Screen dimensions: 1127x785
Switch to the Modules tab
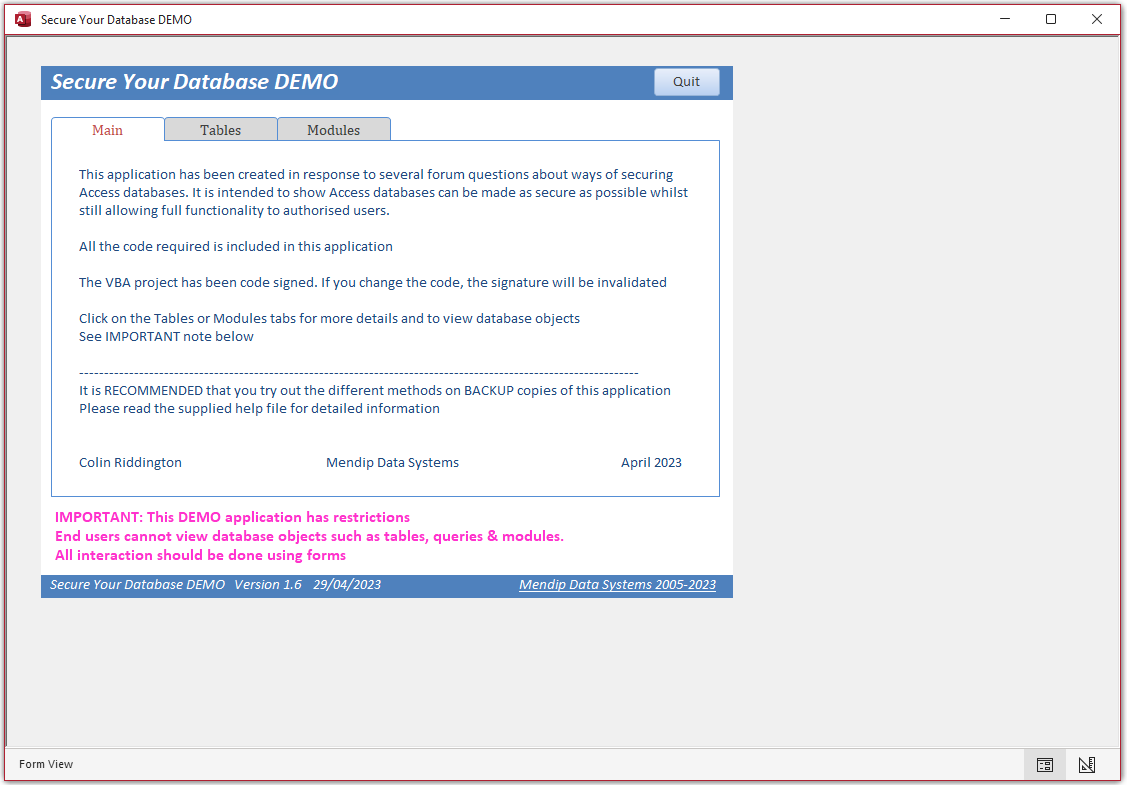pos(334,130)
